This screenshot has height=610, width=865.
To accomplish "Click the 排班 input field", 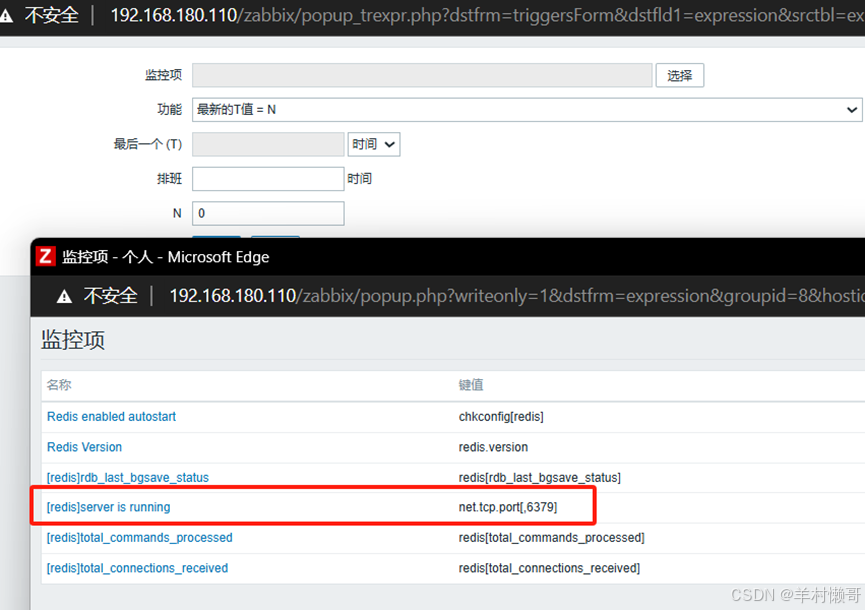I will tap(268, 179).
